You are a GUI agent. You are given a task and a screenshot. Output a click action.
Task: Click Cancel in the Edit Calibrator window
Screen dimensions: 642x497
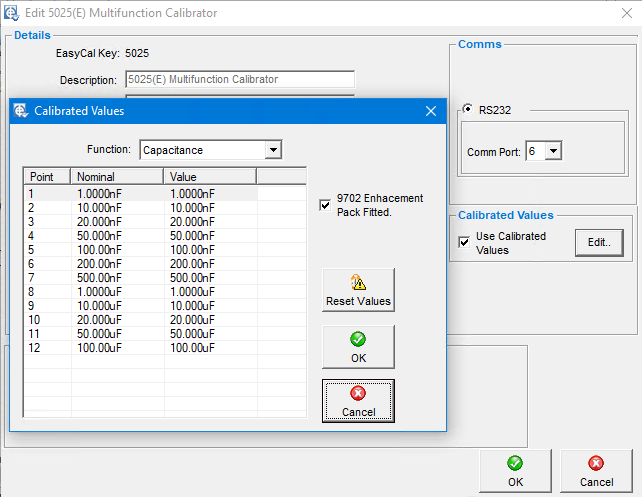point(596,471)
